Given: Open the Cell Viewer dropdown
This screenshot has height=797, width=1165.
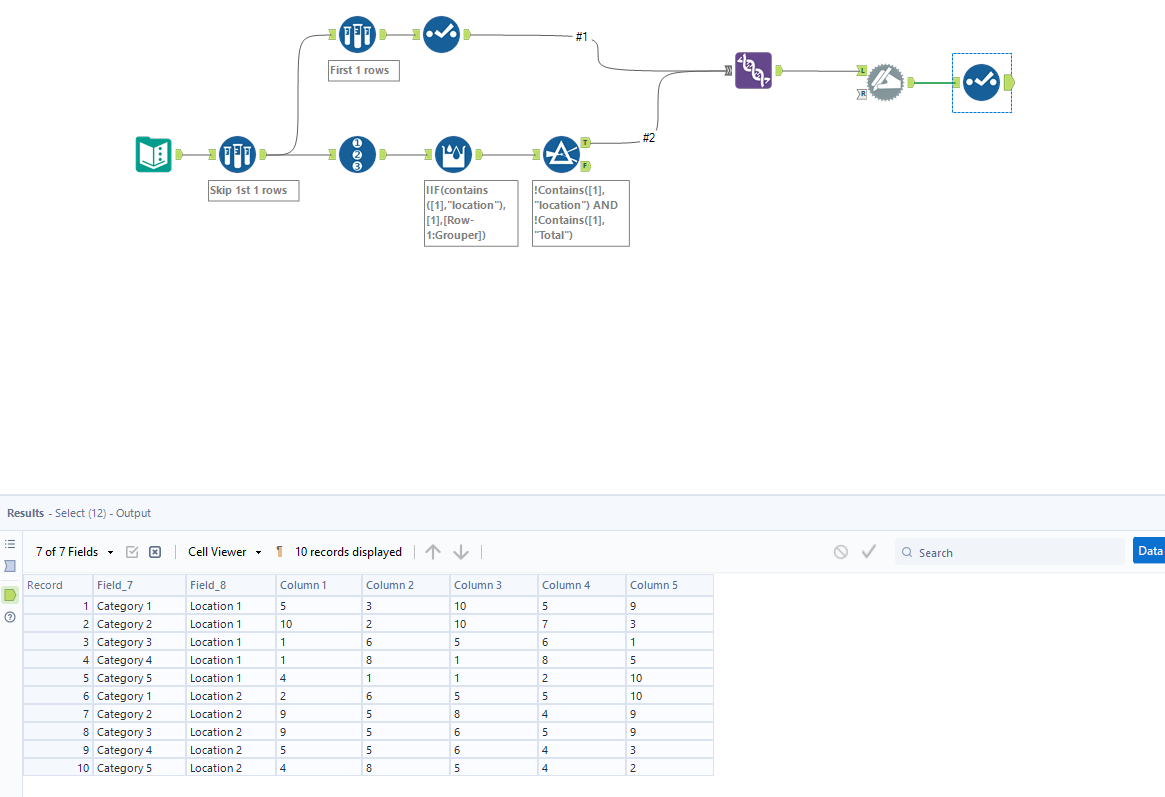Looking at the screenshot, I should (x=220, y=551).
